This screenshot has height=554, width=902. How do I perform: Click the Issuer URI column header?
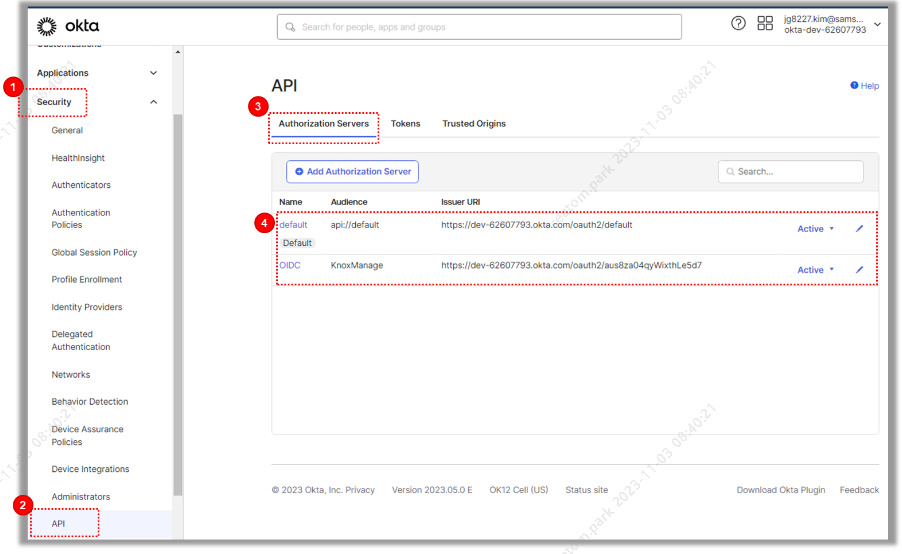click(x=460, y=202)
